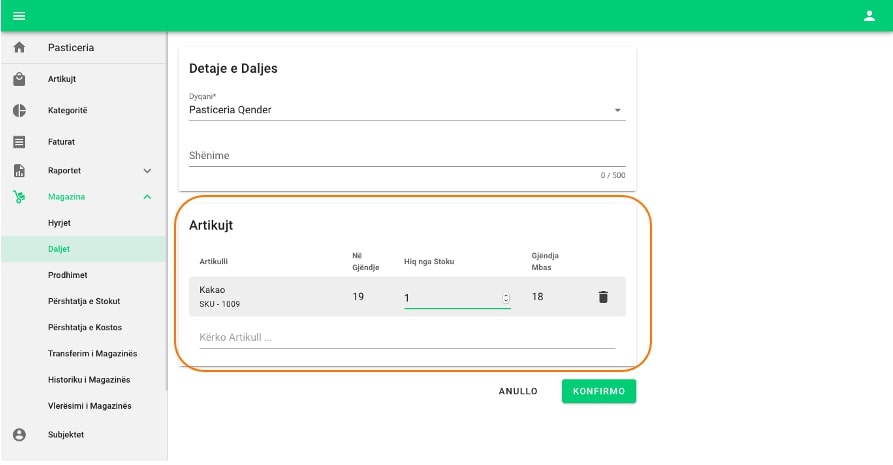Open Hyrjet in the warehouse menu
Image resolution: width=893 pixels, height=465 pixels.
[60, 223]
